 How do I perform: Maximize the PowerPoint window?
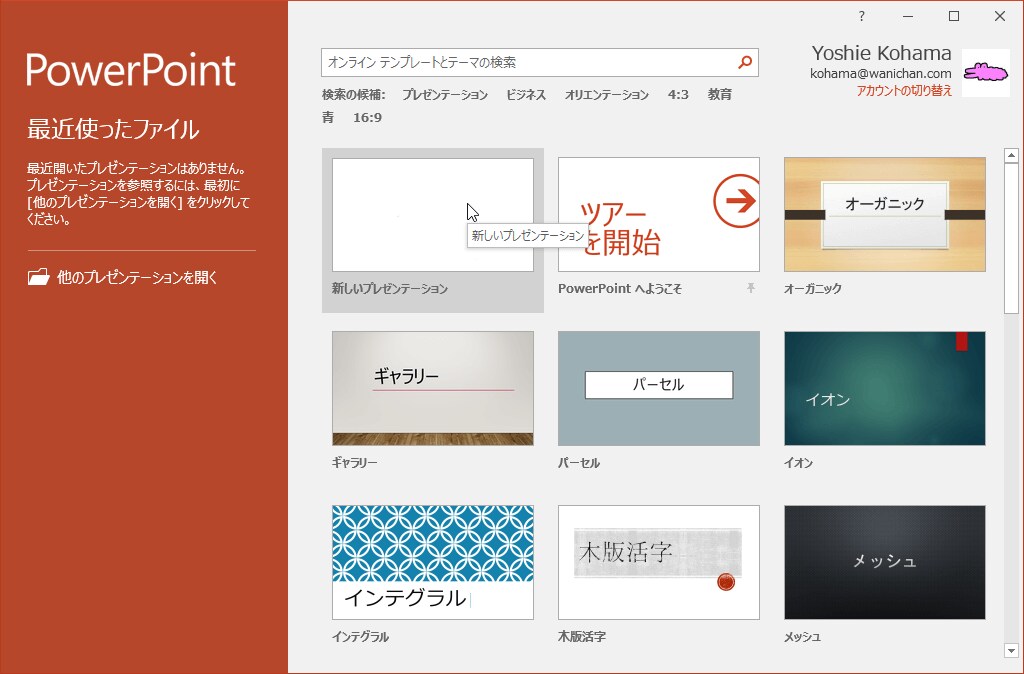[x=954, y=16]
